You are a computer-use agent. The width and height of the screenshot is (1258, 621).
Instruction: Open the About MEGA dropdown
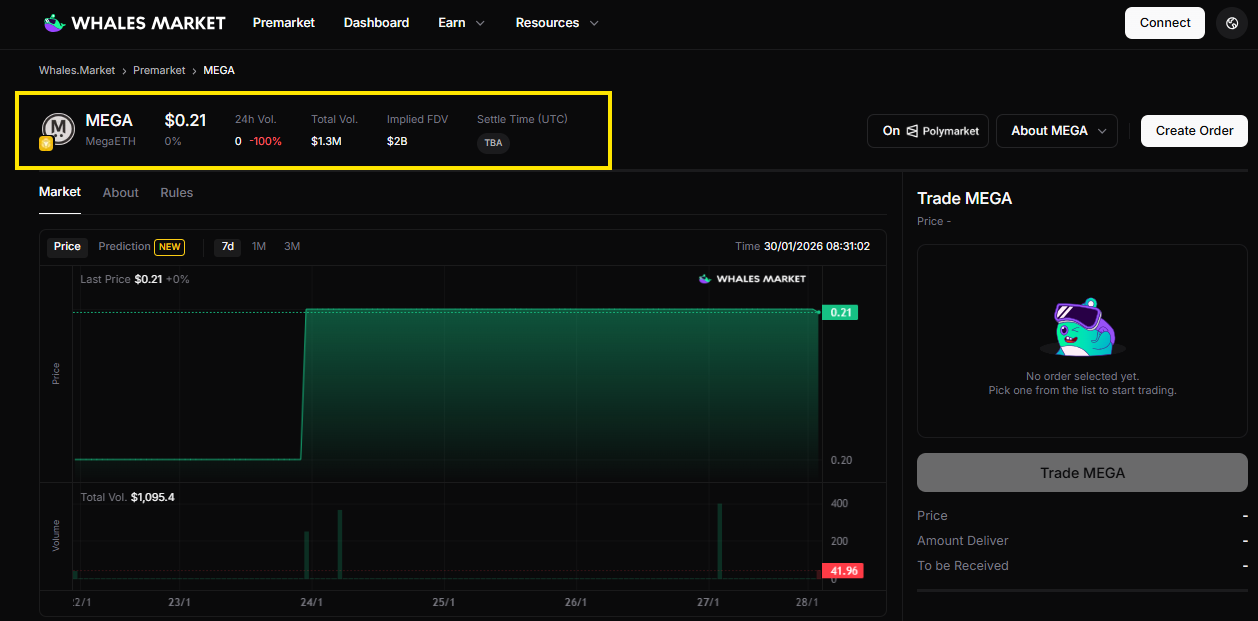click(x=1056, y=130)
